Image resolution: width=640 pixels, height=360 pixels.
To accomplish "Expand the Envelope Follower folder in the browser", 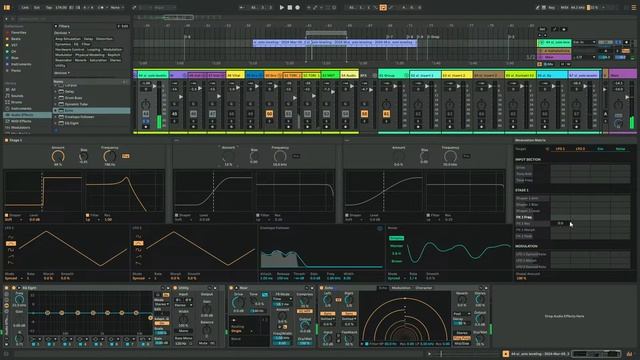I will tap(56, 117).
